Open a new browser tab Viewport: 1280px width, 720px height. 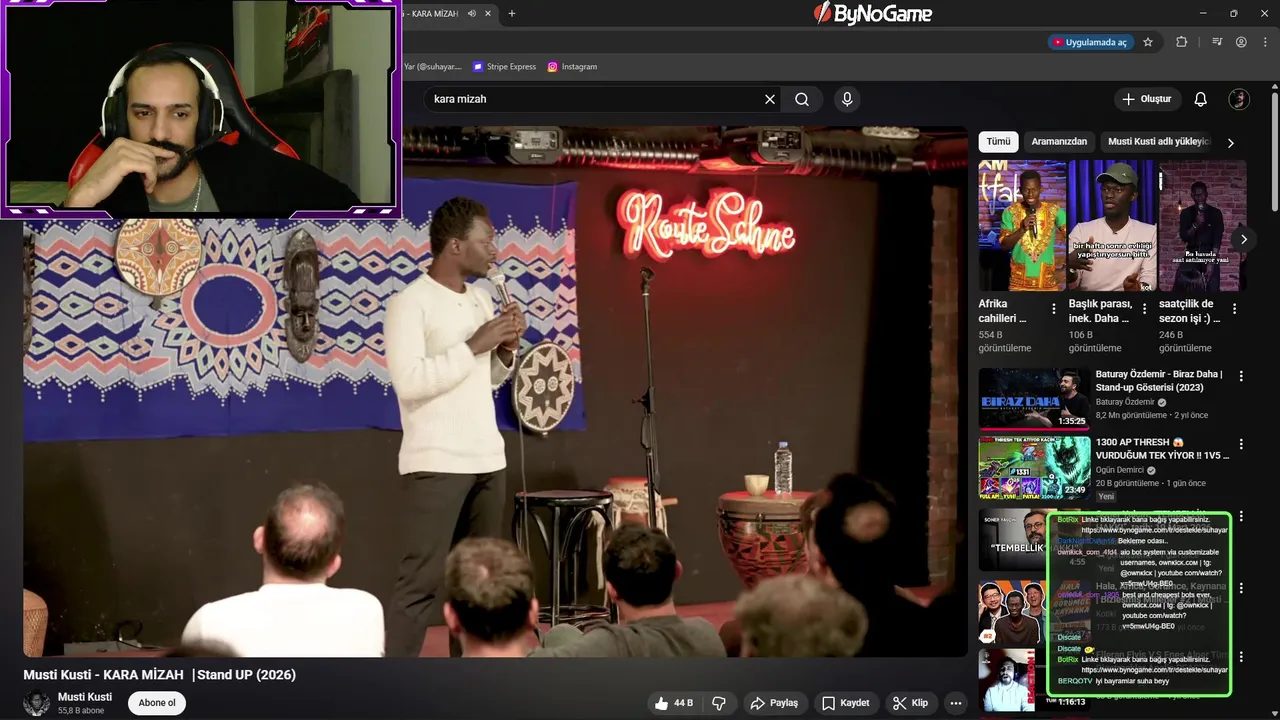pos(512,13)
